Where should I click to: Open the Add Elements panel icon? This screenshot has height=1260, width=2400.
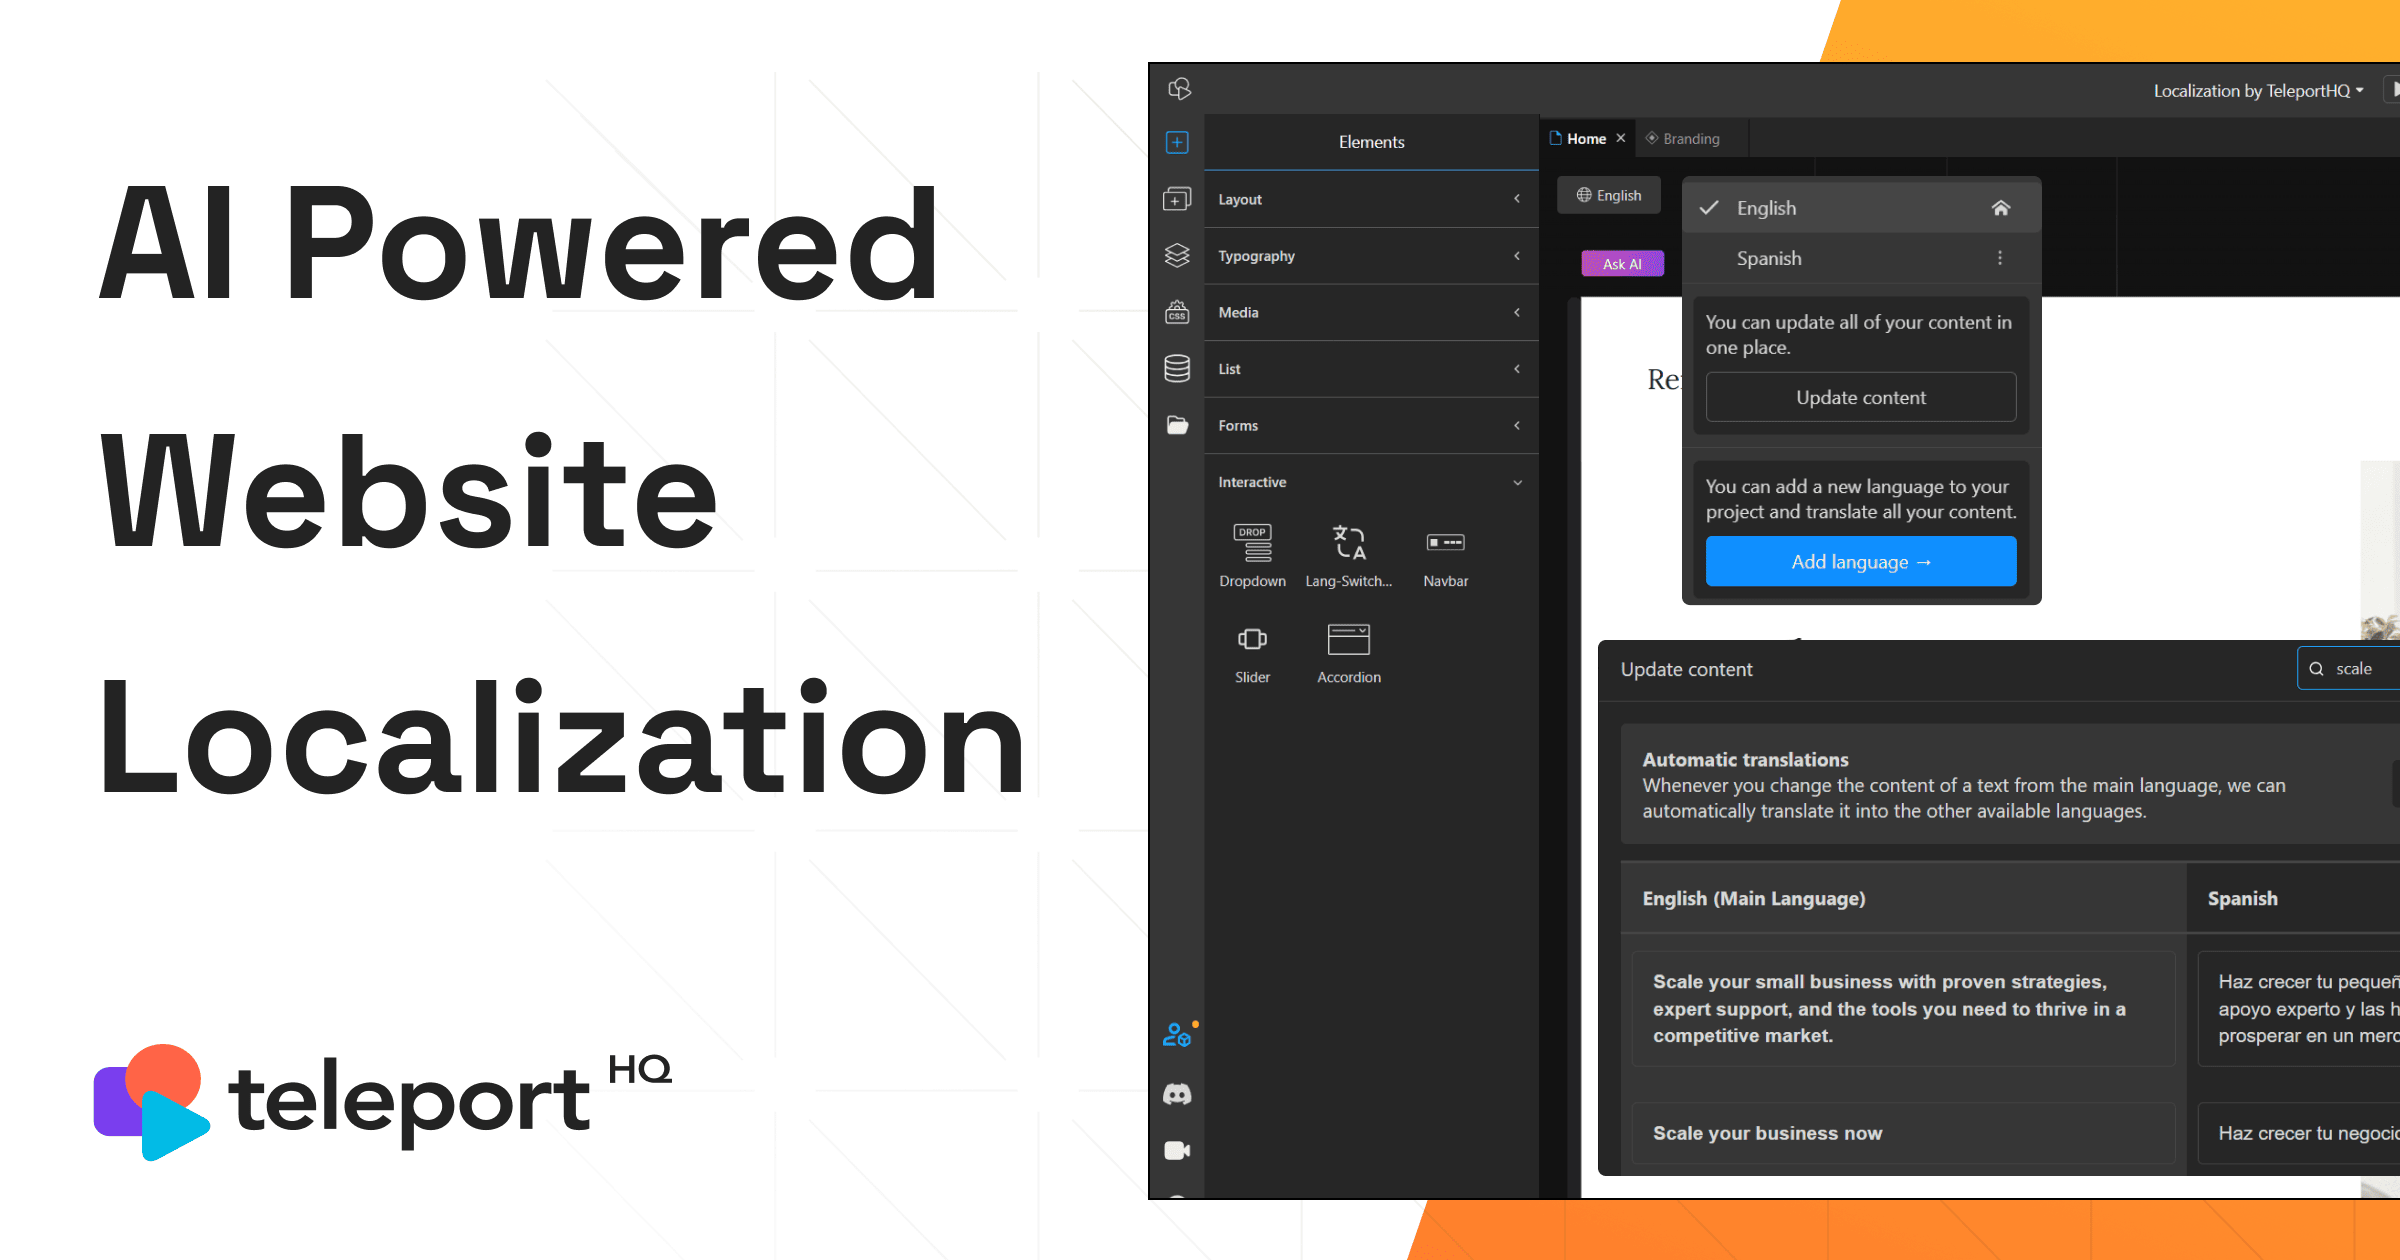pos(1177,142)
